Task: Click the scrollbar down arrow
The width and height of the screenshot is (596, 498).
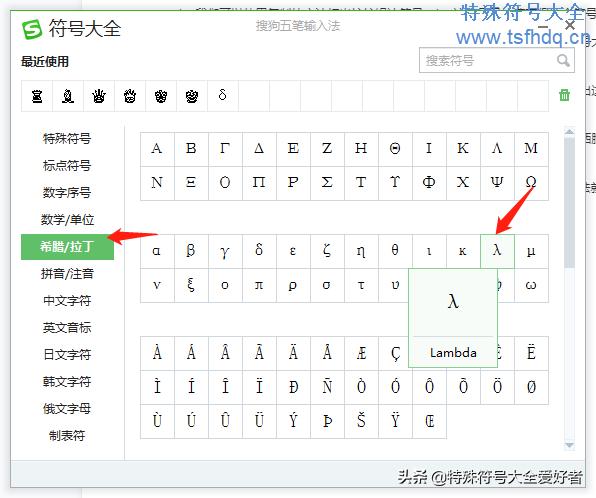Action: (x=569, y=445)
